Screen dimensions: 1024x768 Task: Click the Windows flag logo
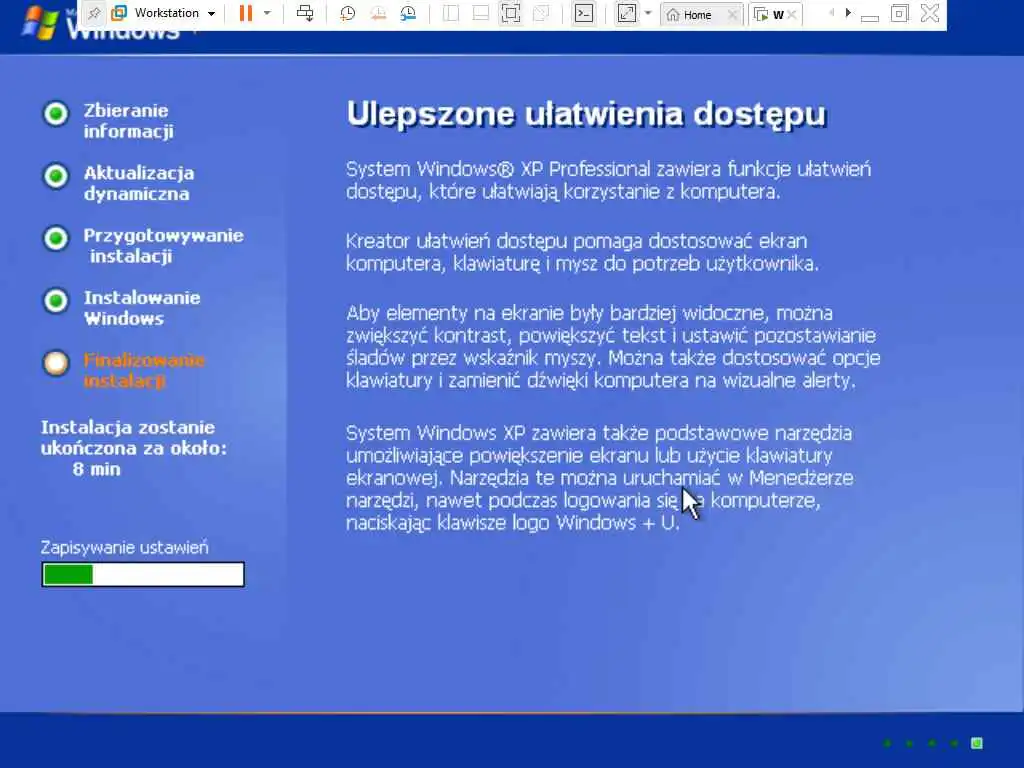tap(39, 24)
